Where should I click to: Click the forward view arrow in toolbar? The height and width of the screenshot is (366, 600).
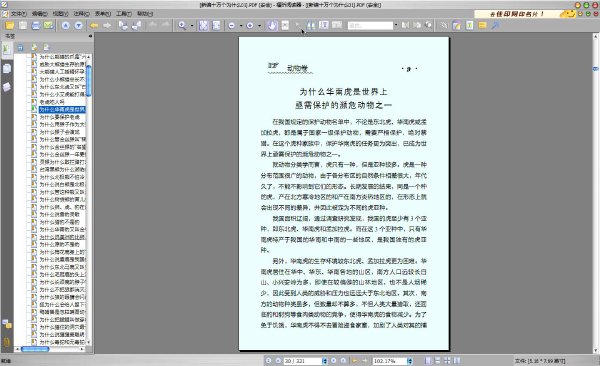(x=107, y=26)
